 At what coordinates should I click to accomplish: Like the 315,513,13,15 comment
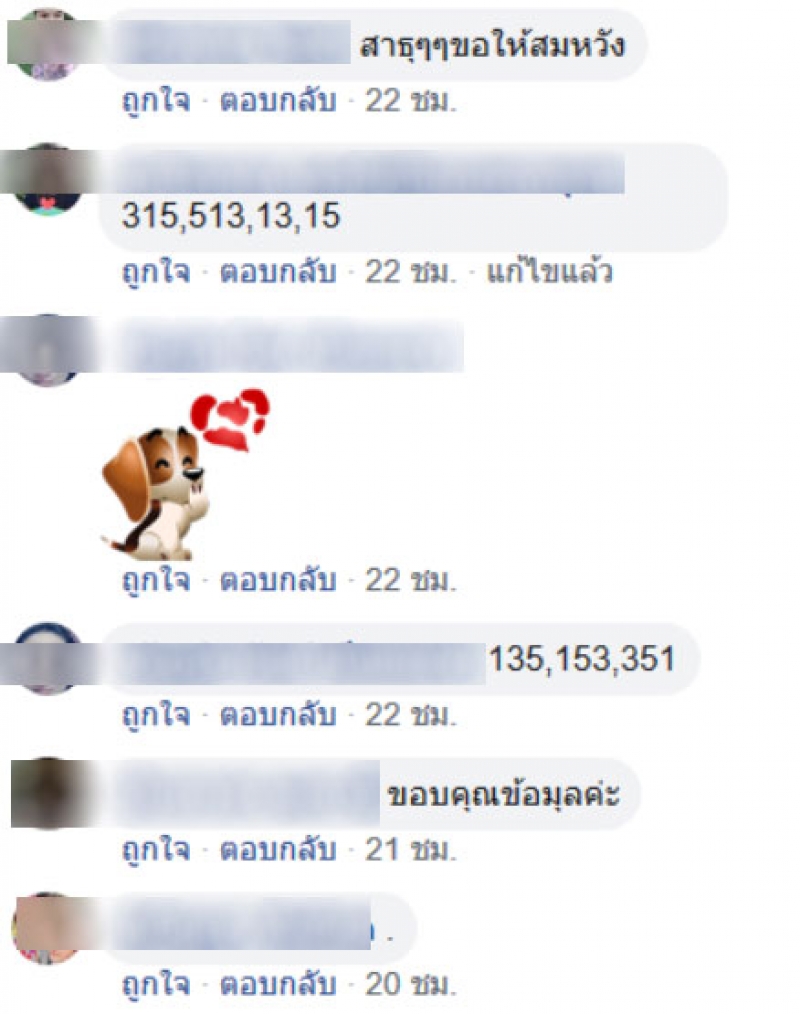[x=156, y=272]
